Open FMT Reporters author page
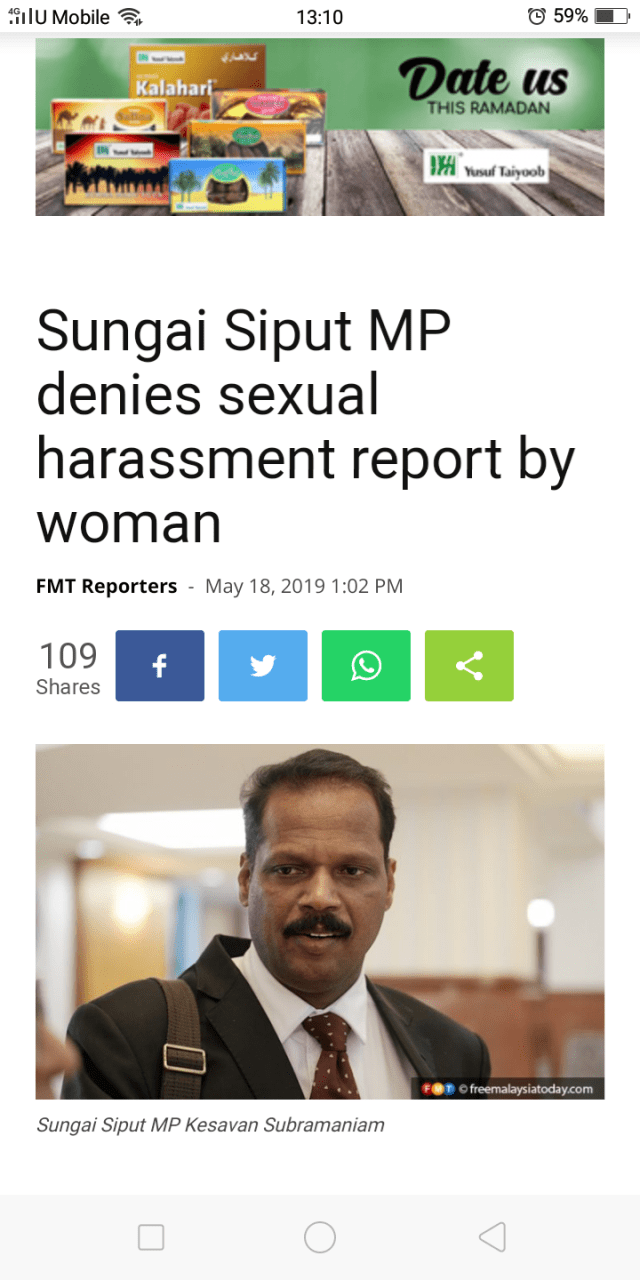 (106, 586)
